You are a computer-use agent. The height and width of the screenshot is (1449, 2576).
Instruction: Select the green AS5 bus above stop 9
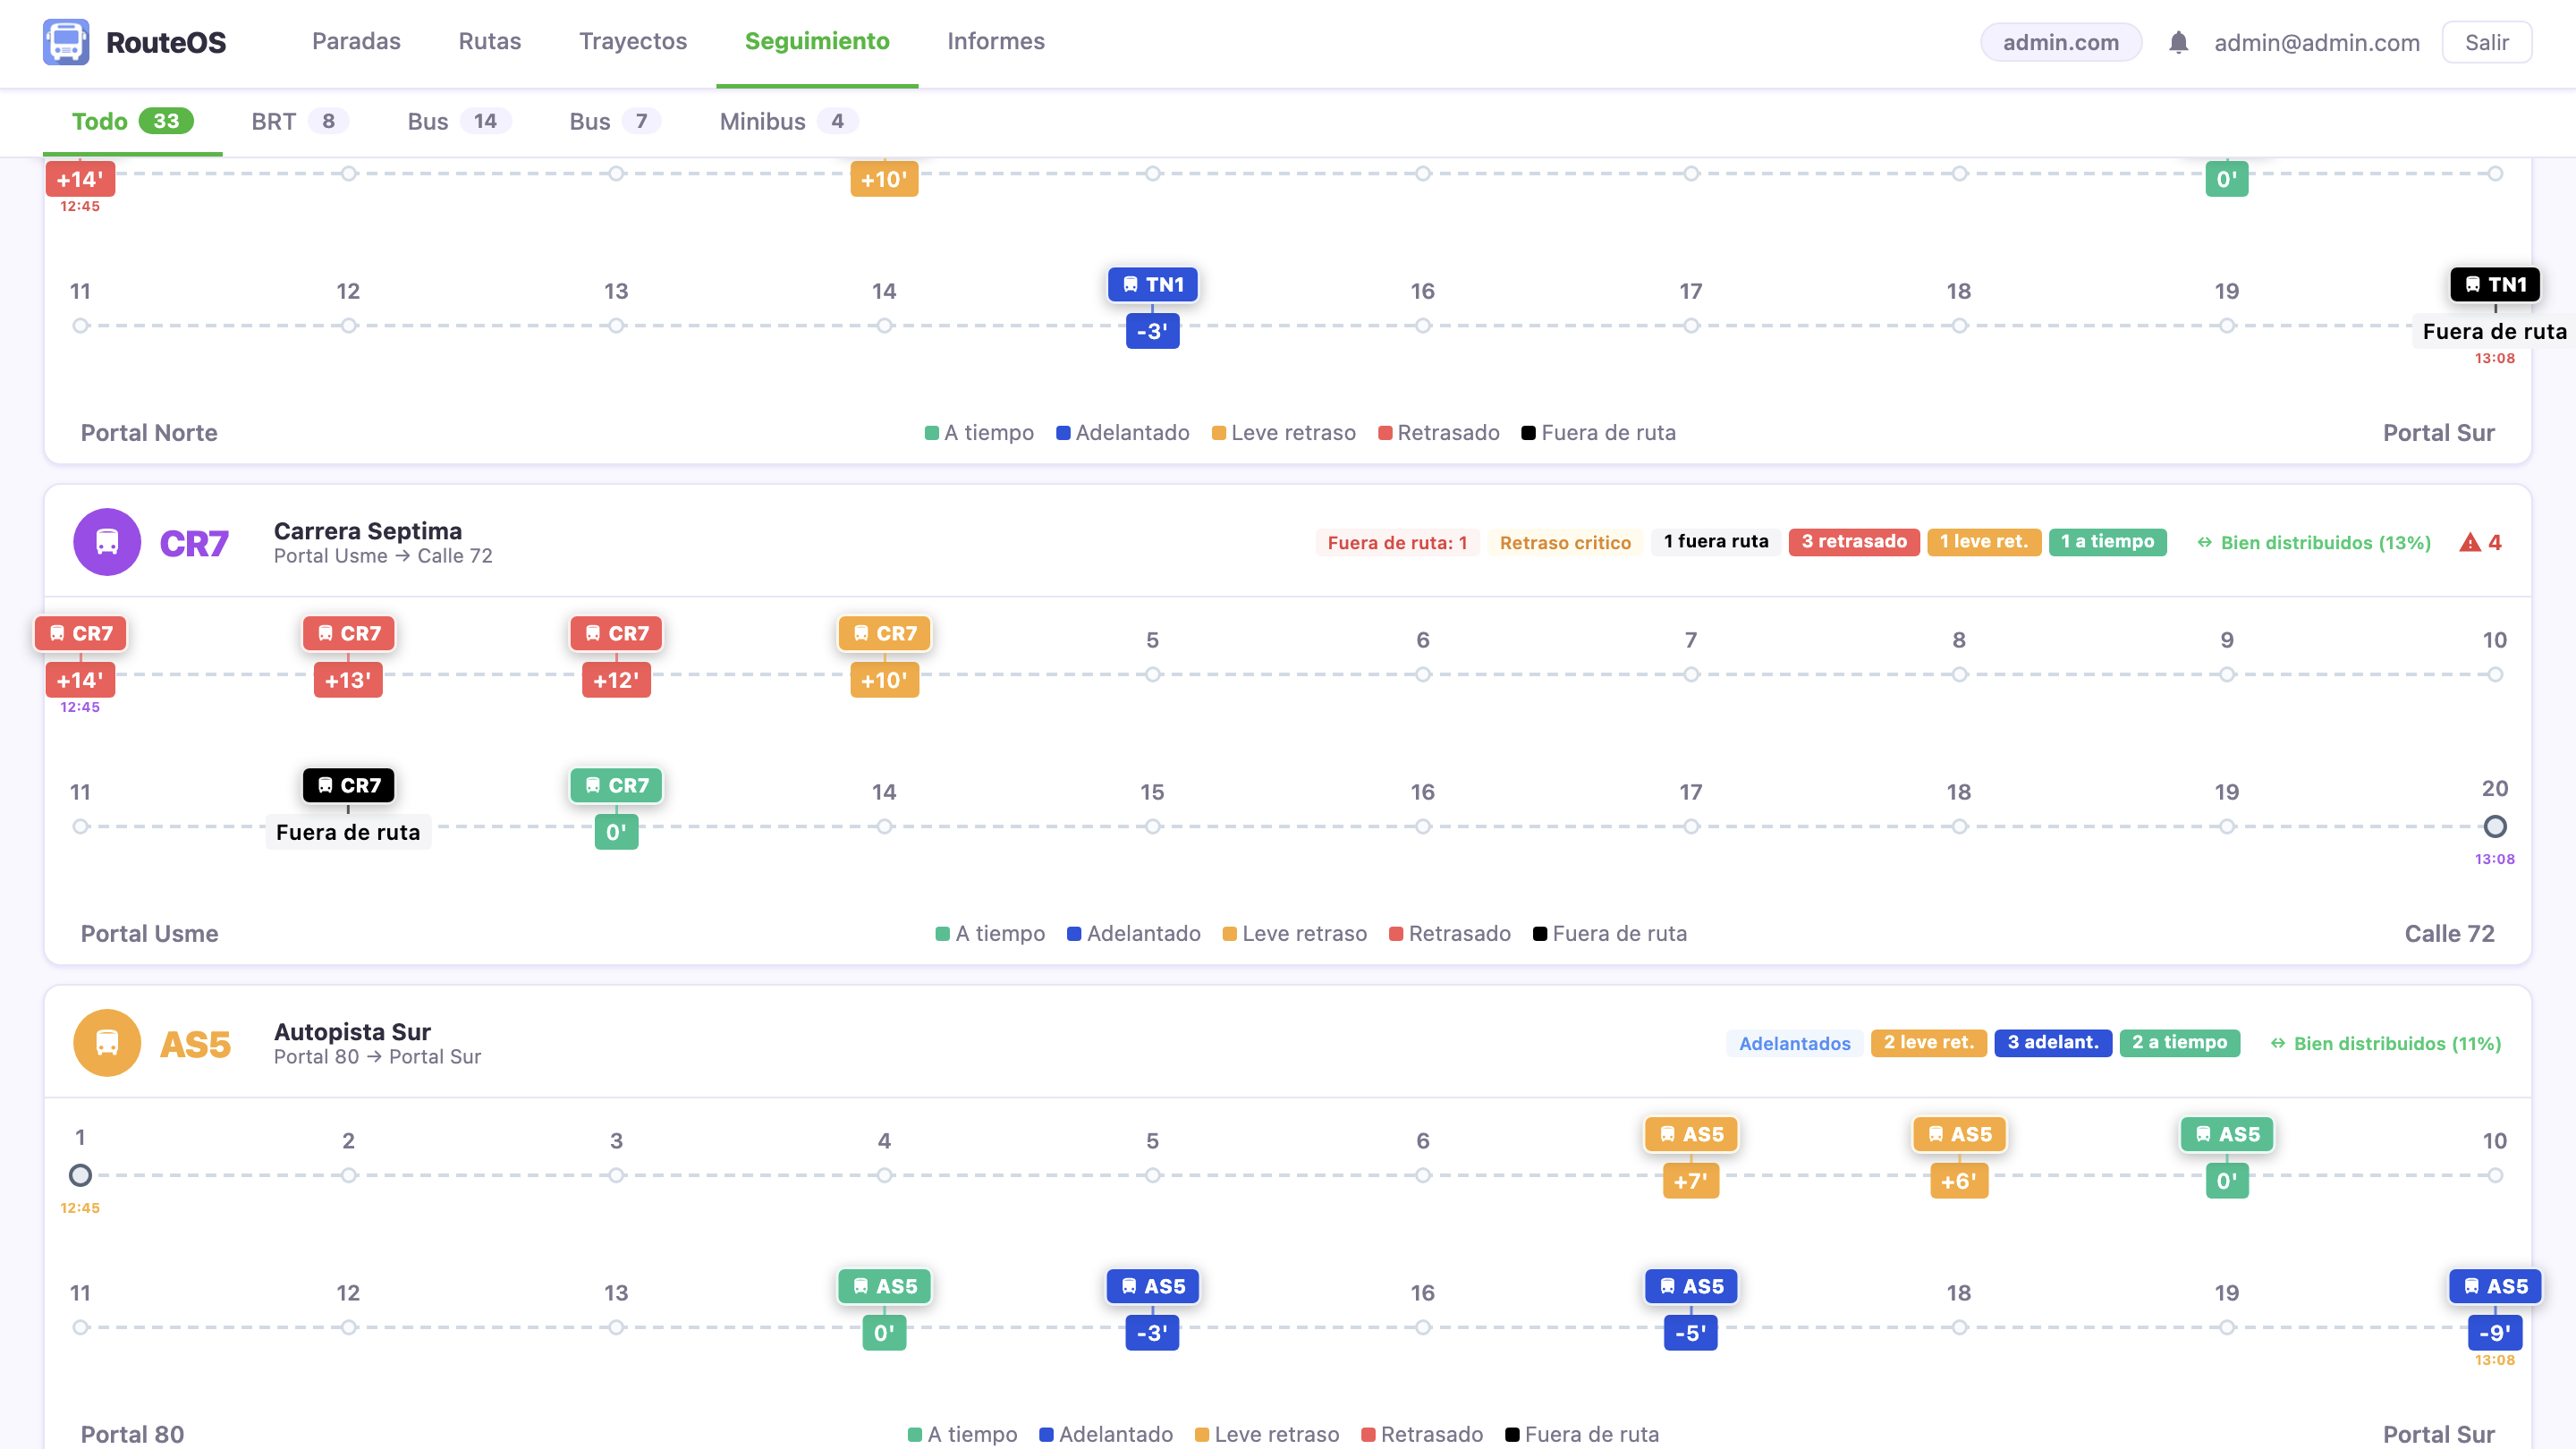[2227, 1134]
